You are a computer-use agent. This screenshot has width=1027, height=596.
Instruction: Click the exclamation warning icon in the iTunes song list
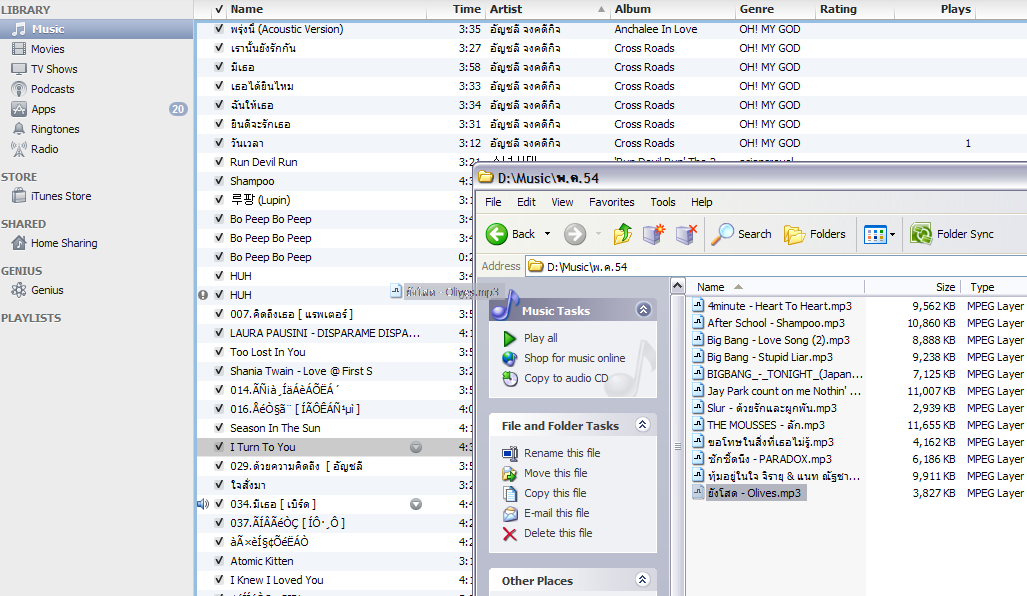coord(203,295)
